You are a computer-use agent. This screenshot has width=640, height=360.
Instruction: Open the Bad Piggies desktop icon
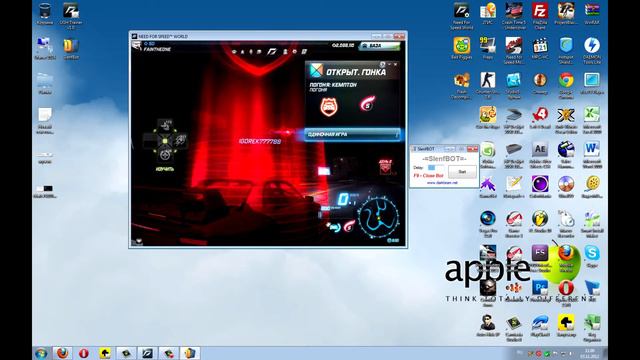click(462, 49)
